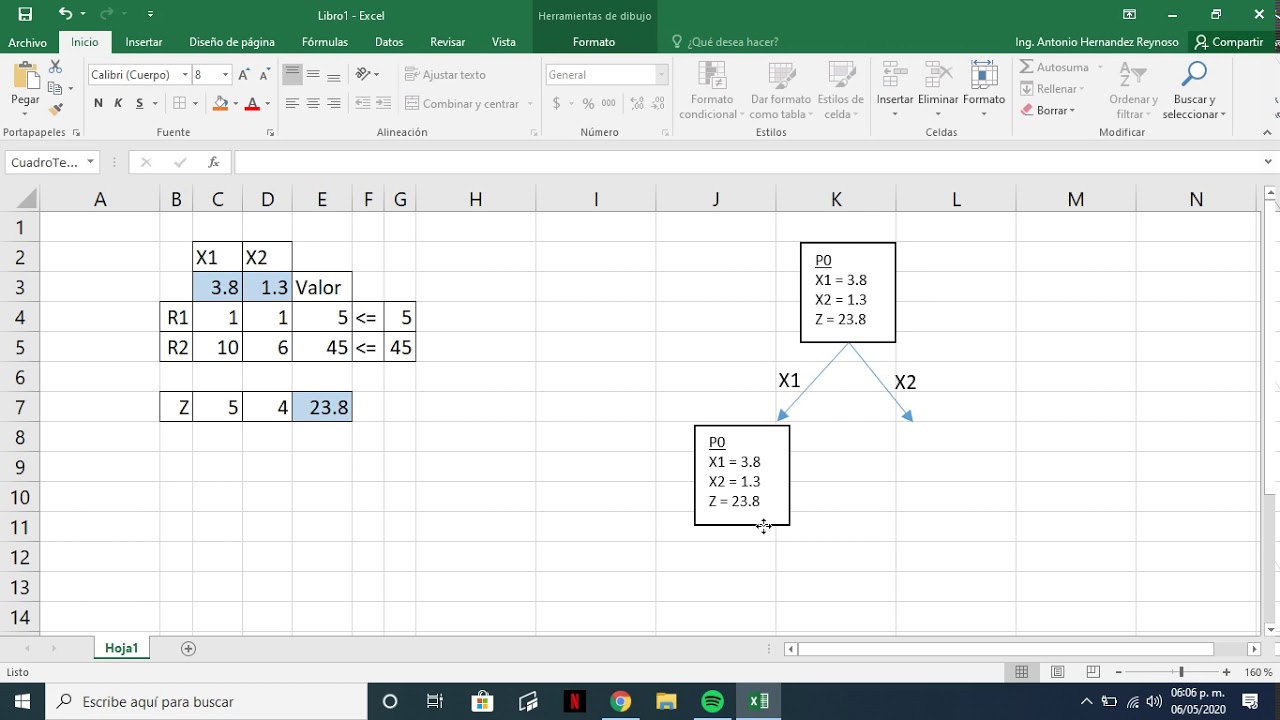Click the Borrar button
This screenshot has height=720, width=1280.
tap(1048, 110)
